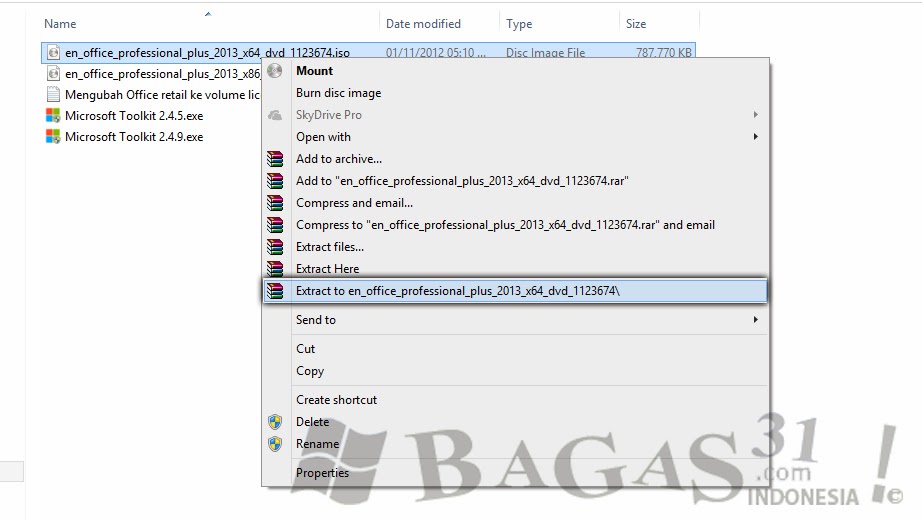Click the disc icon beside Mount
This screenshot has height=520, width=922.
[275, 71]
